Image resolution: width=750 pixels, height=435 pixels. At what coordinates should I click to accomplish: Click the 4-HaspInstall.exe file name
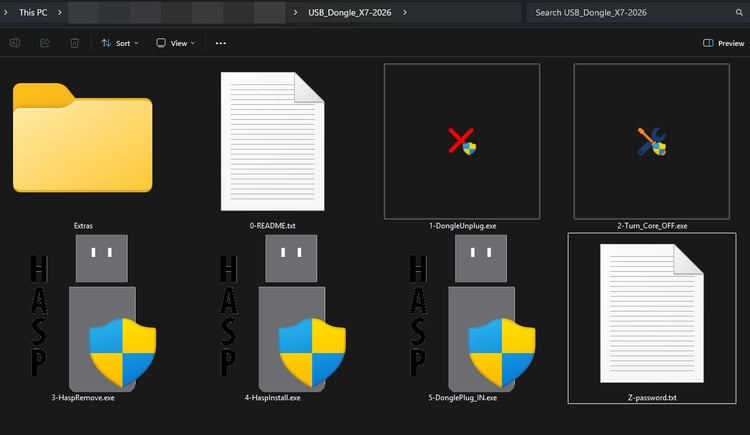coord(273,398)
